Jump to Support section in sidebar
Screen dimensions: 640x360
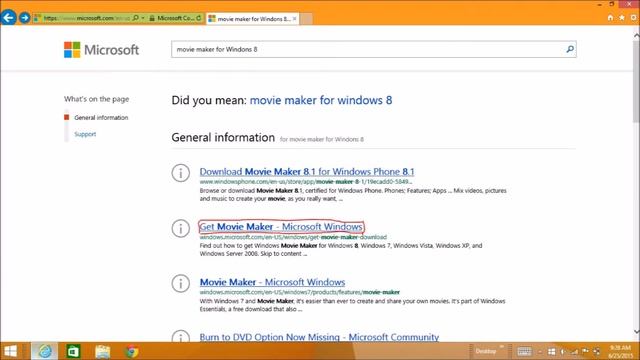pos(85,134)
